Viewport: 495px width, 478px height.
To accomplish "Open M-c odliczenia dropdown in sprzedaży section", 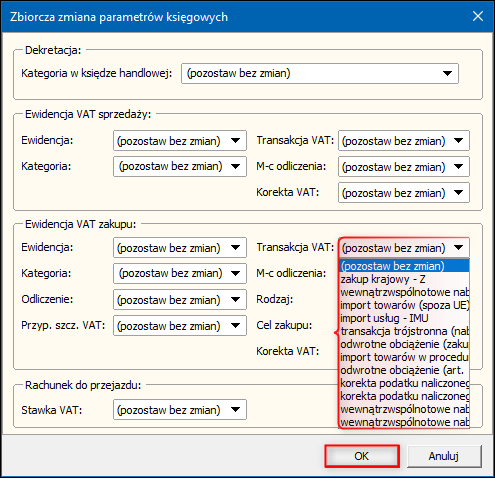I will pos(404,166).
